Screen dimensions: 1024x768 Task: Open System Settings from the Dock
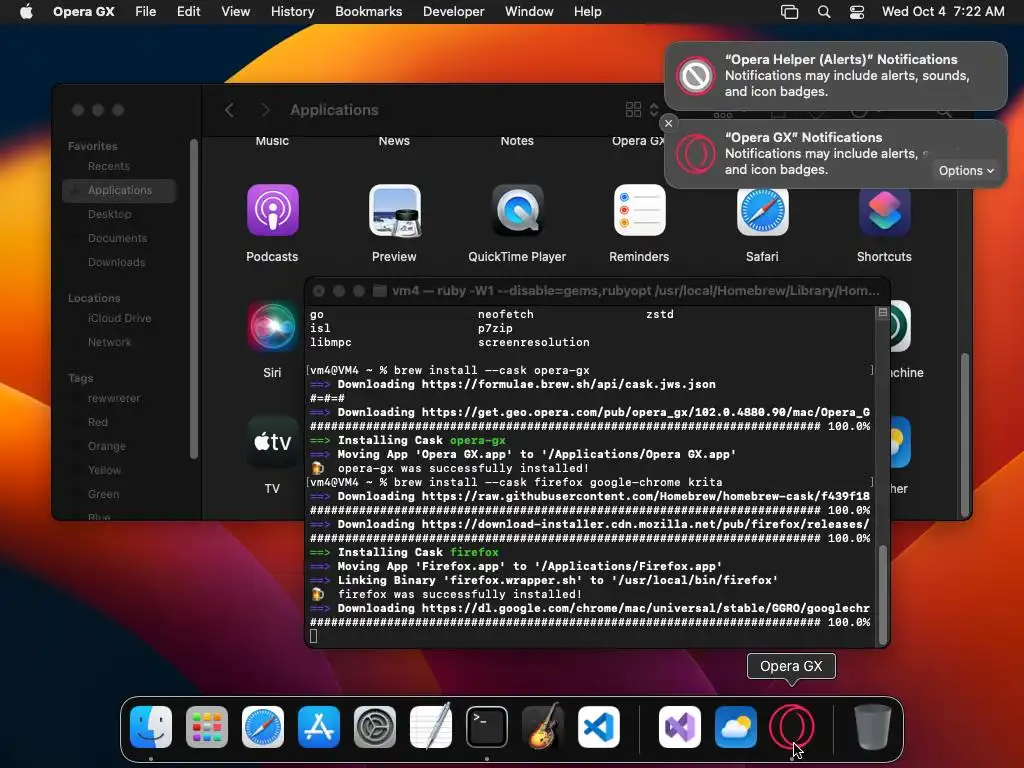tap(375, 727)
